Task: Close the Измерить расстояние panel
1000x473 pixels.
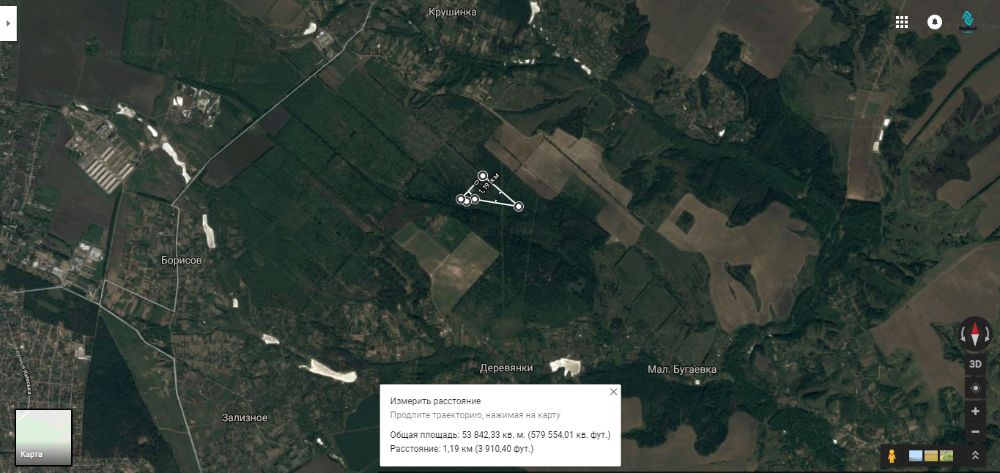Action: [x=614, y=391]
